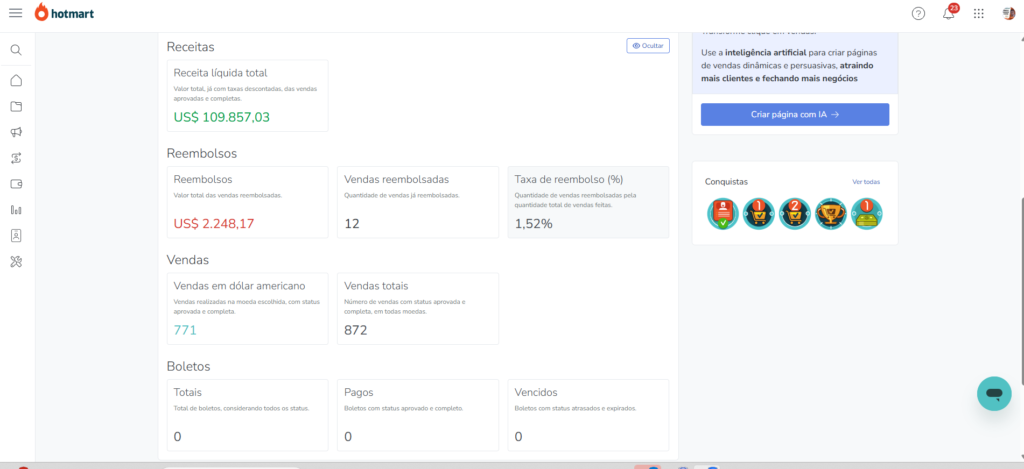Open the wallet icon in sidebar

pos(16,184)
